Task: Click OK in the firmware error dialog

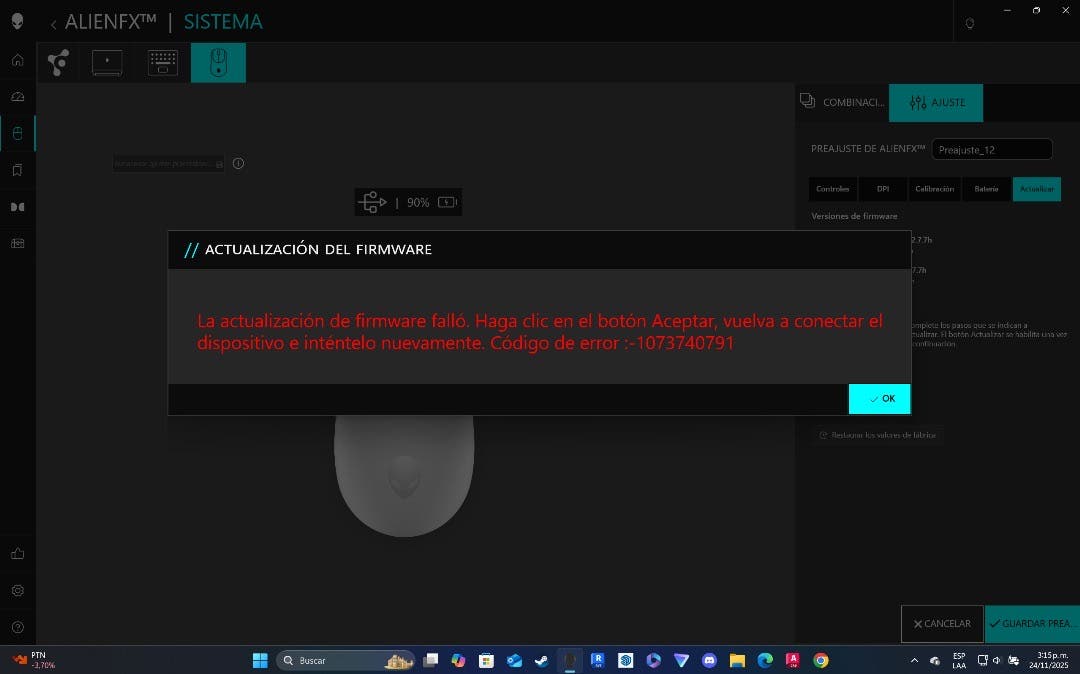Action: pos(880,398)
